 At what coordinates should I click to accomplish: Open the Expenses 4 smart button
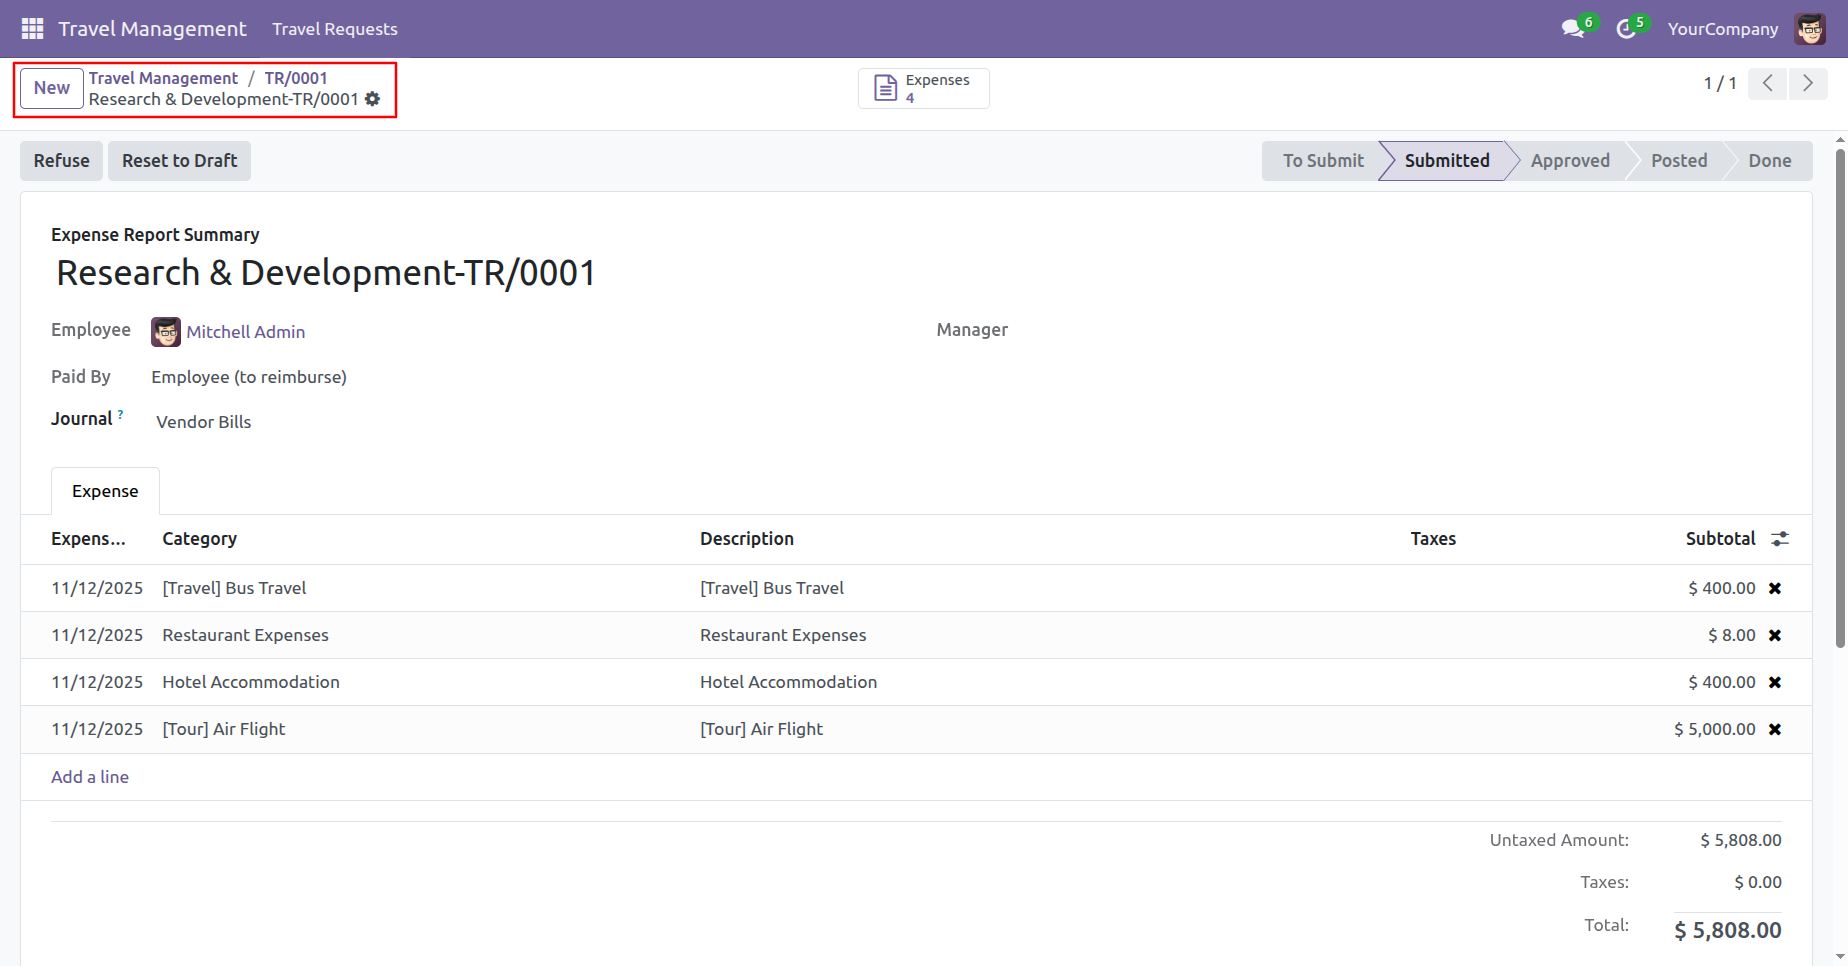924,88
